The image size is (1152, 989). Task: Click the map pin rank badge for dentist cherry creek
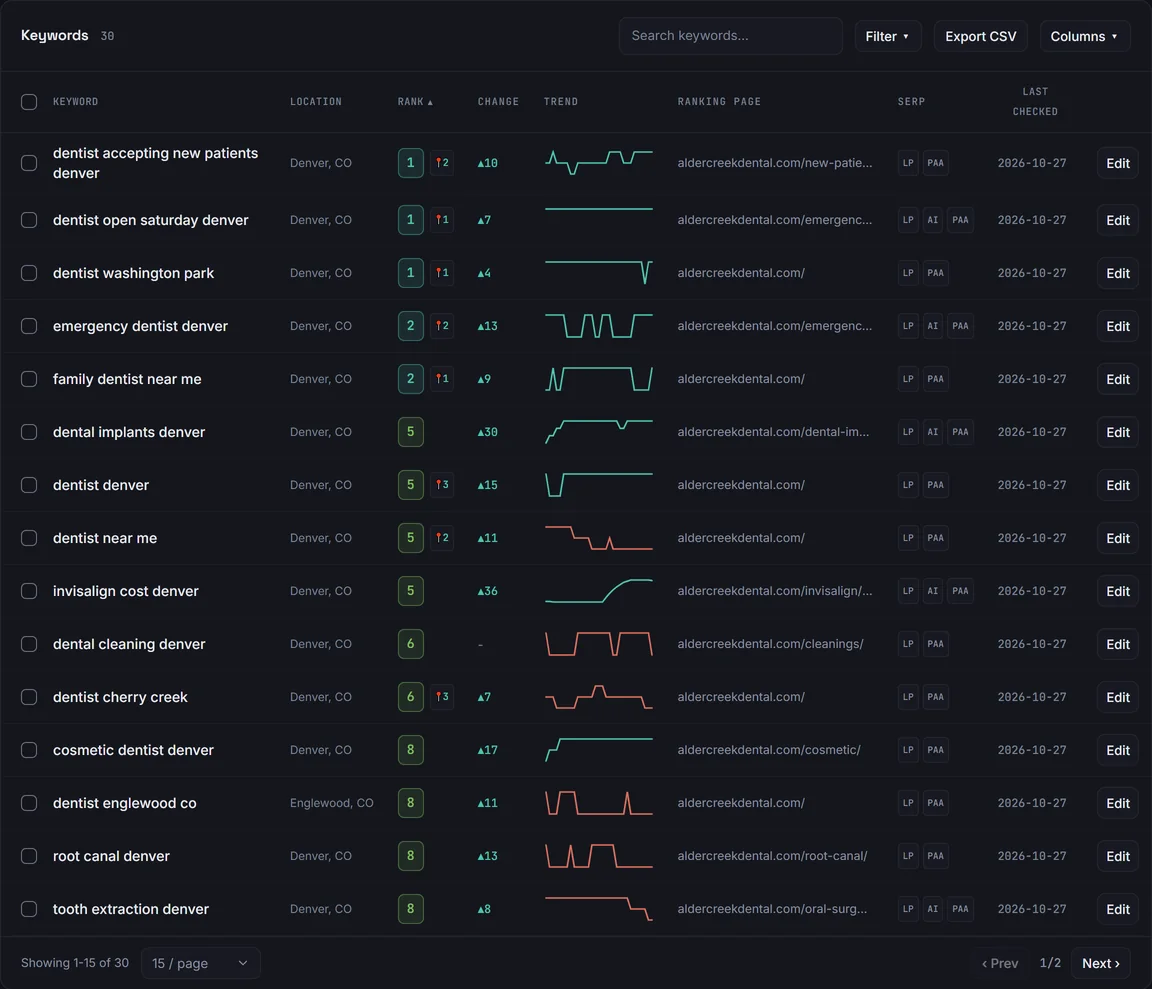(x=442, y=697)
